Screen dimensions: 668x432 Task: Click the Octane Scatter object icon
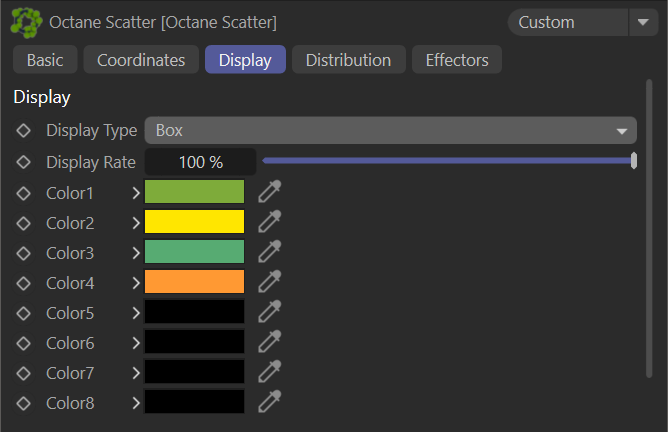26,21
